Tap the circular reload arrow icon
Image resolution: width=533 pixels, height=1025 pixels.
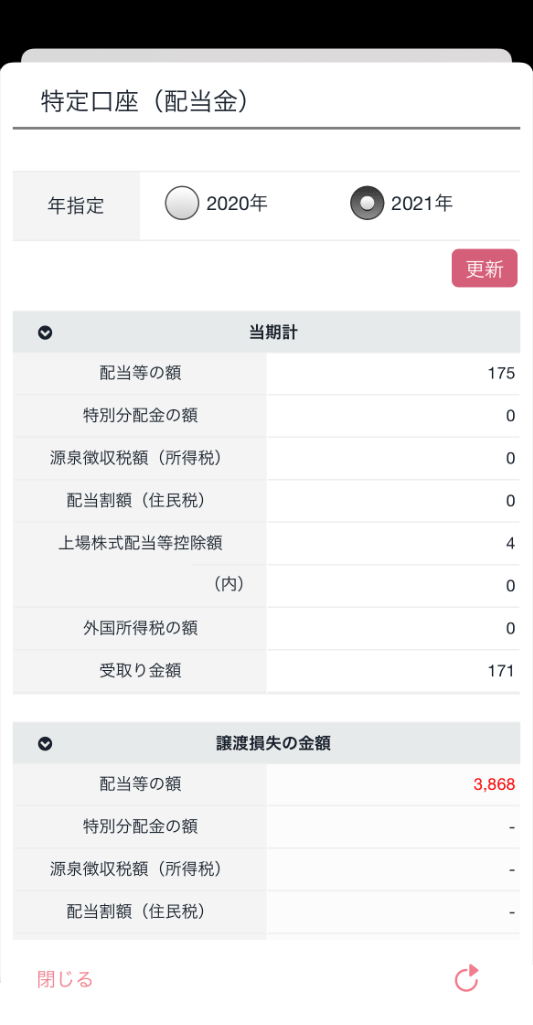pos(467,979)
